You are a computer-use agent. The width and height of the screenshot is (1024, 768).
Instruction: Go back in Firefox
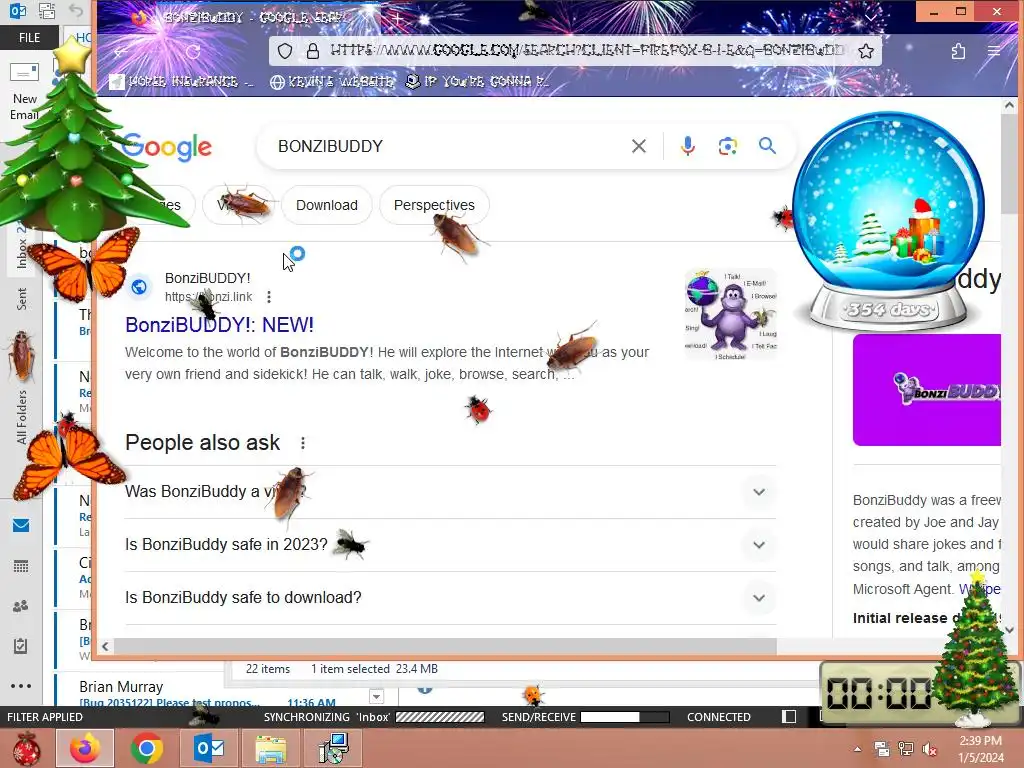[x=121, y=52]
